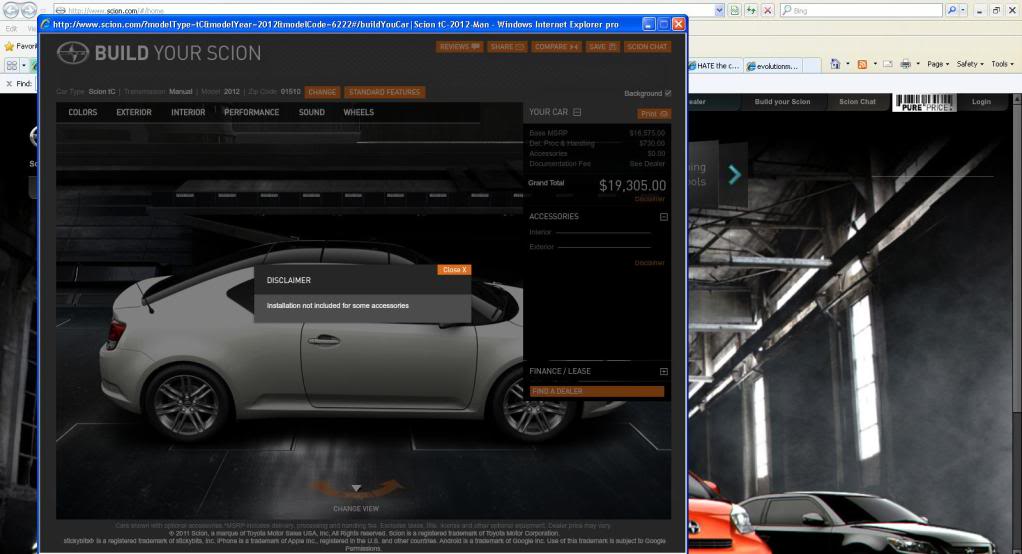Switch to the Interior tab
1022x554 pixels.
coord(188,113)
